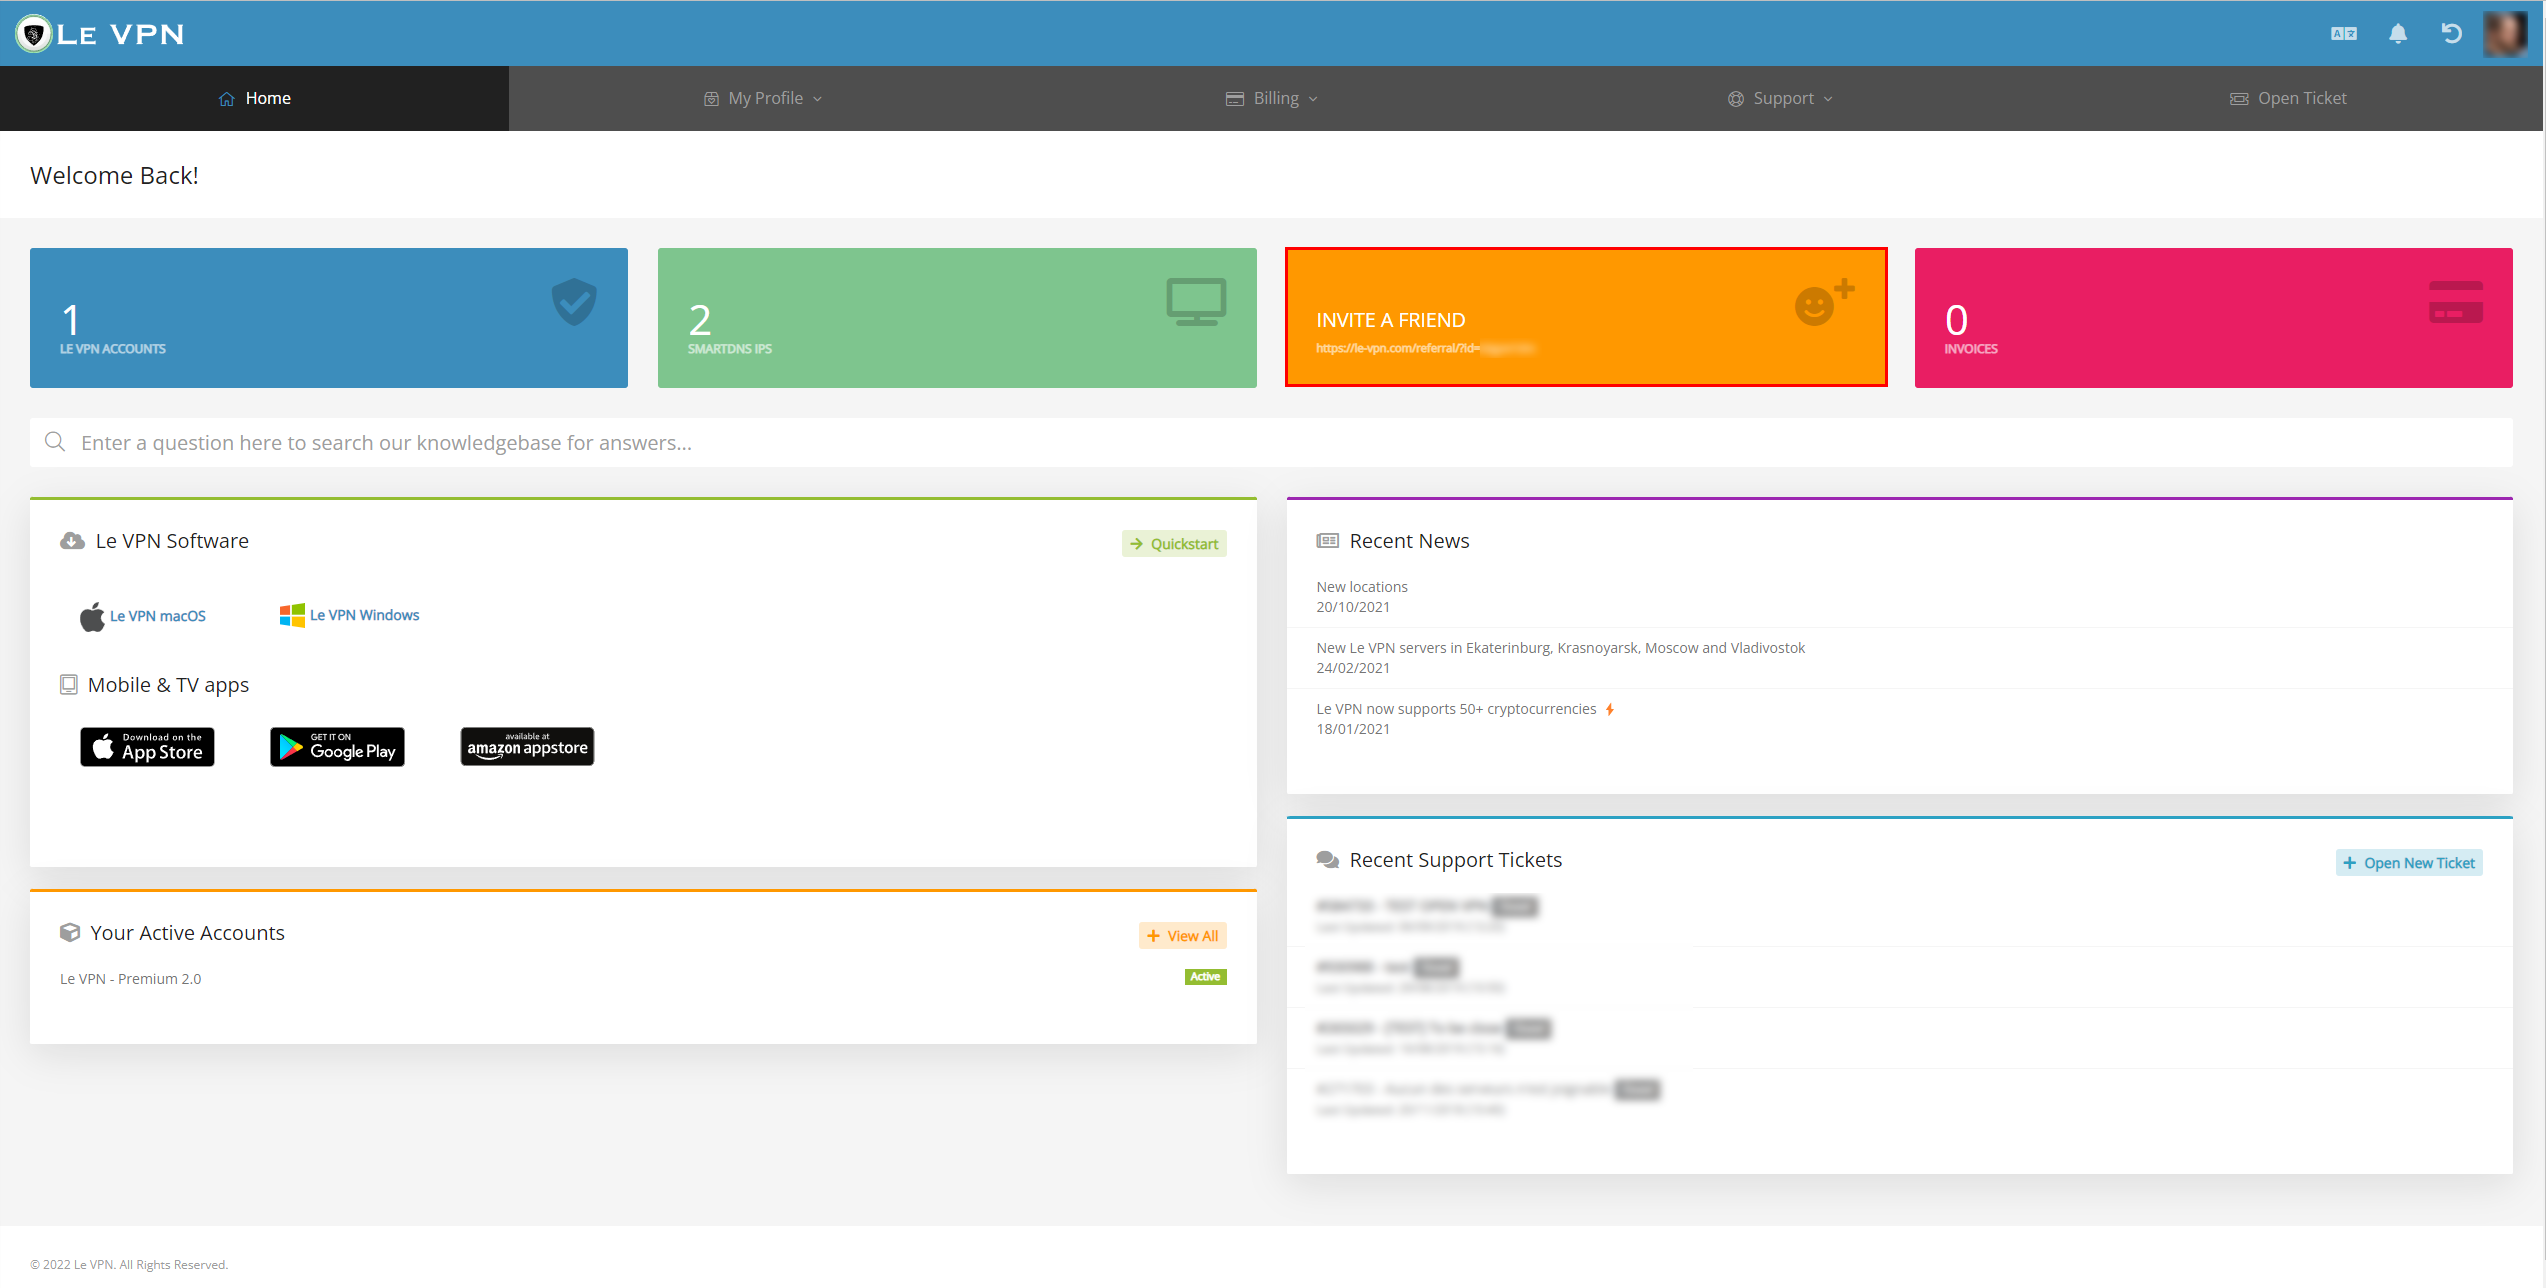Toggle the Active account status badge
Image resolution: width=2546 pixels, height=1288 pixels.
1206,976
